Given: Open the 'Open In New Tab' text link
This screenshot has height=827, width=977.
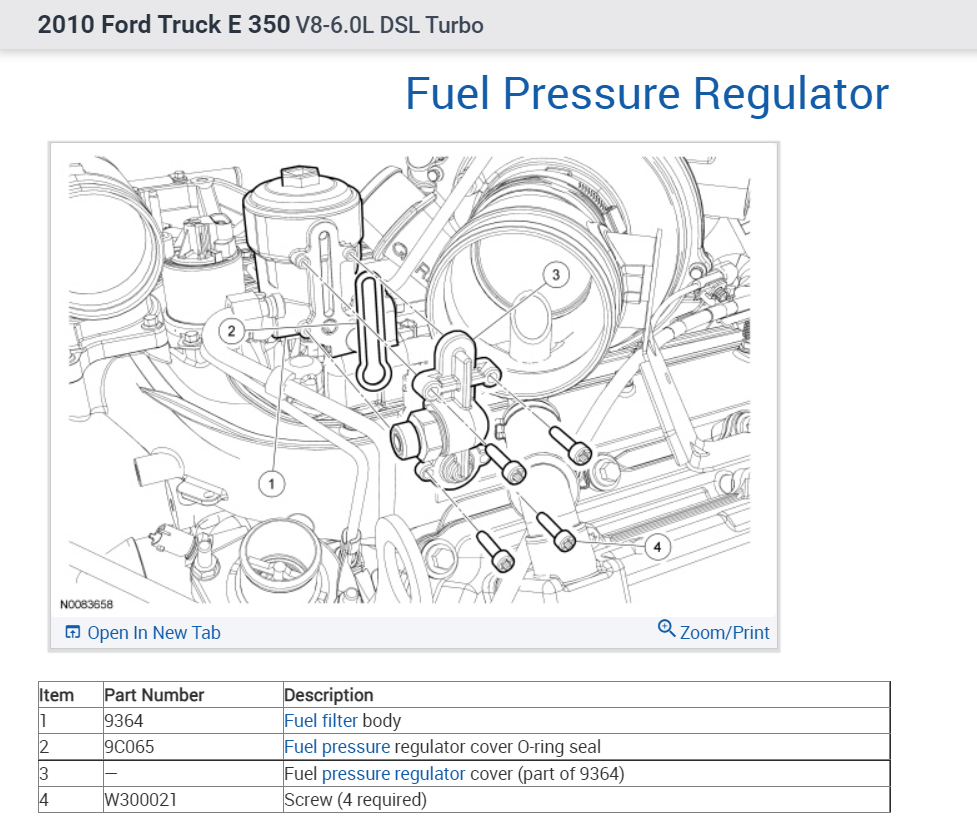Looking at the screenshot, I should click(x=154, y=633).
